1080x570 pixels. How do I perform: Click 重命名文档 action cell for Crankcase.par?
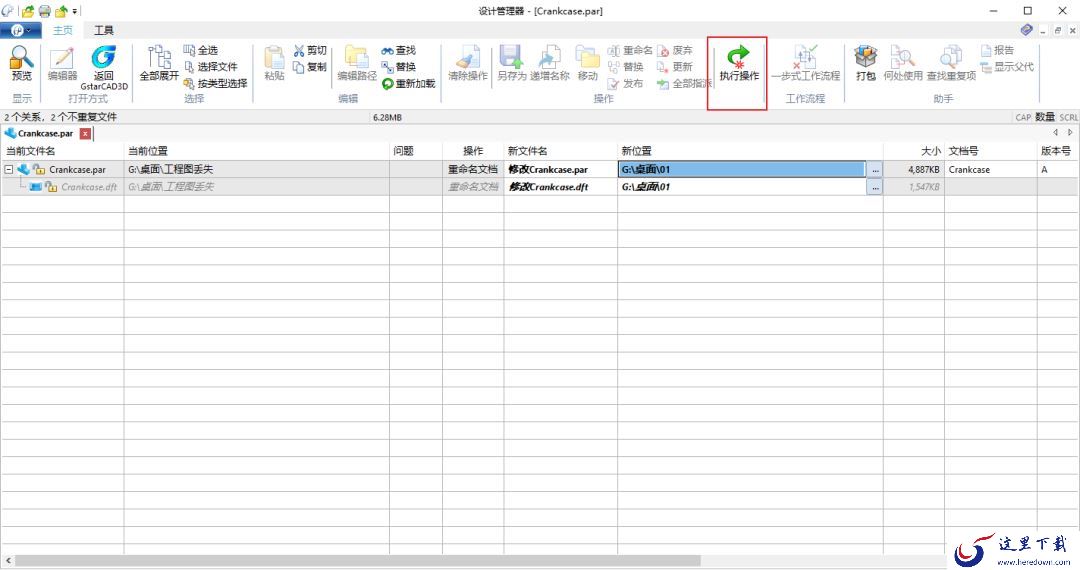pyautogui.click(x=472, y=169)
